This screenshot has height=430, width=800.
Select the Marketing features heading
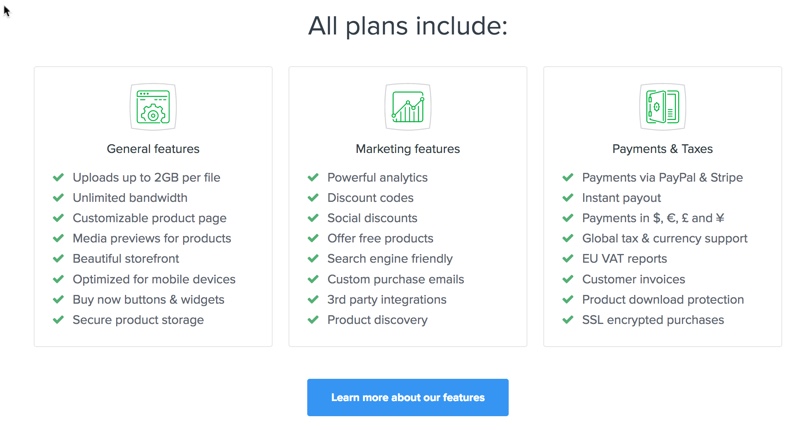[x=408, y=149]
